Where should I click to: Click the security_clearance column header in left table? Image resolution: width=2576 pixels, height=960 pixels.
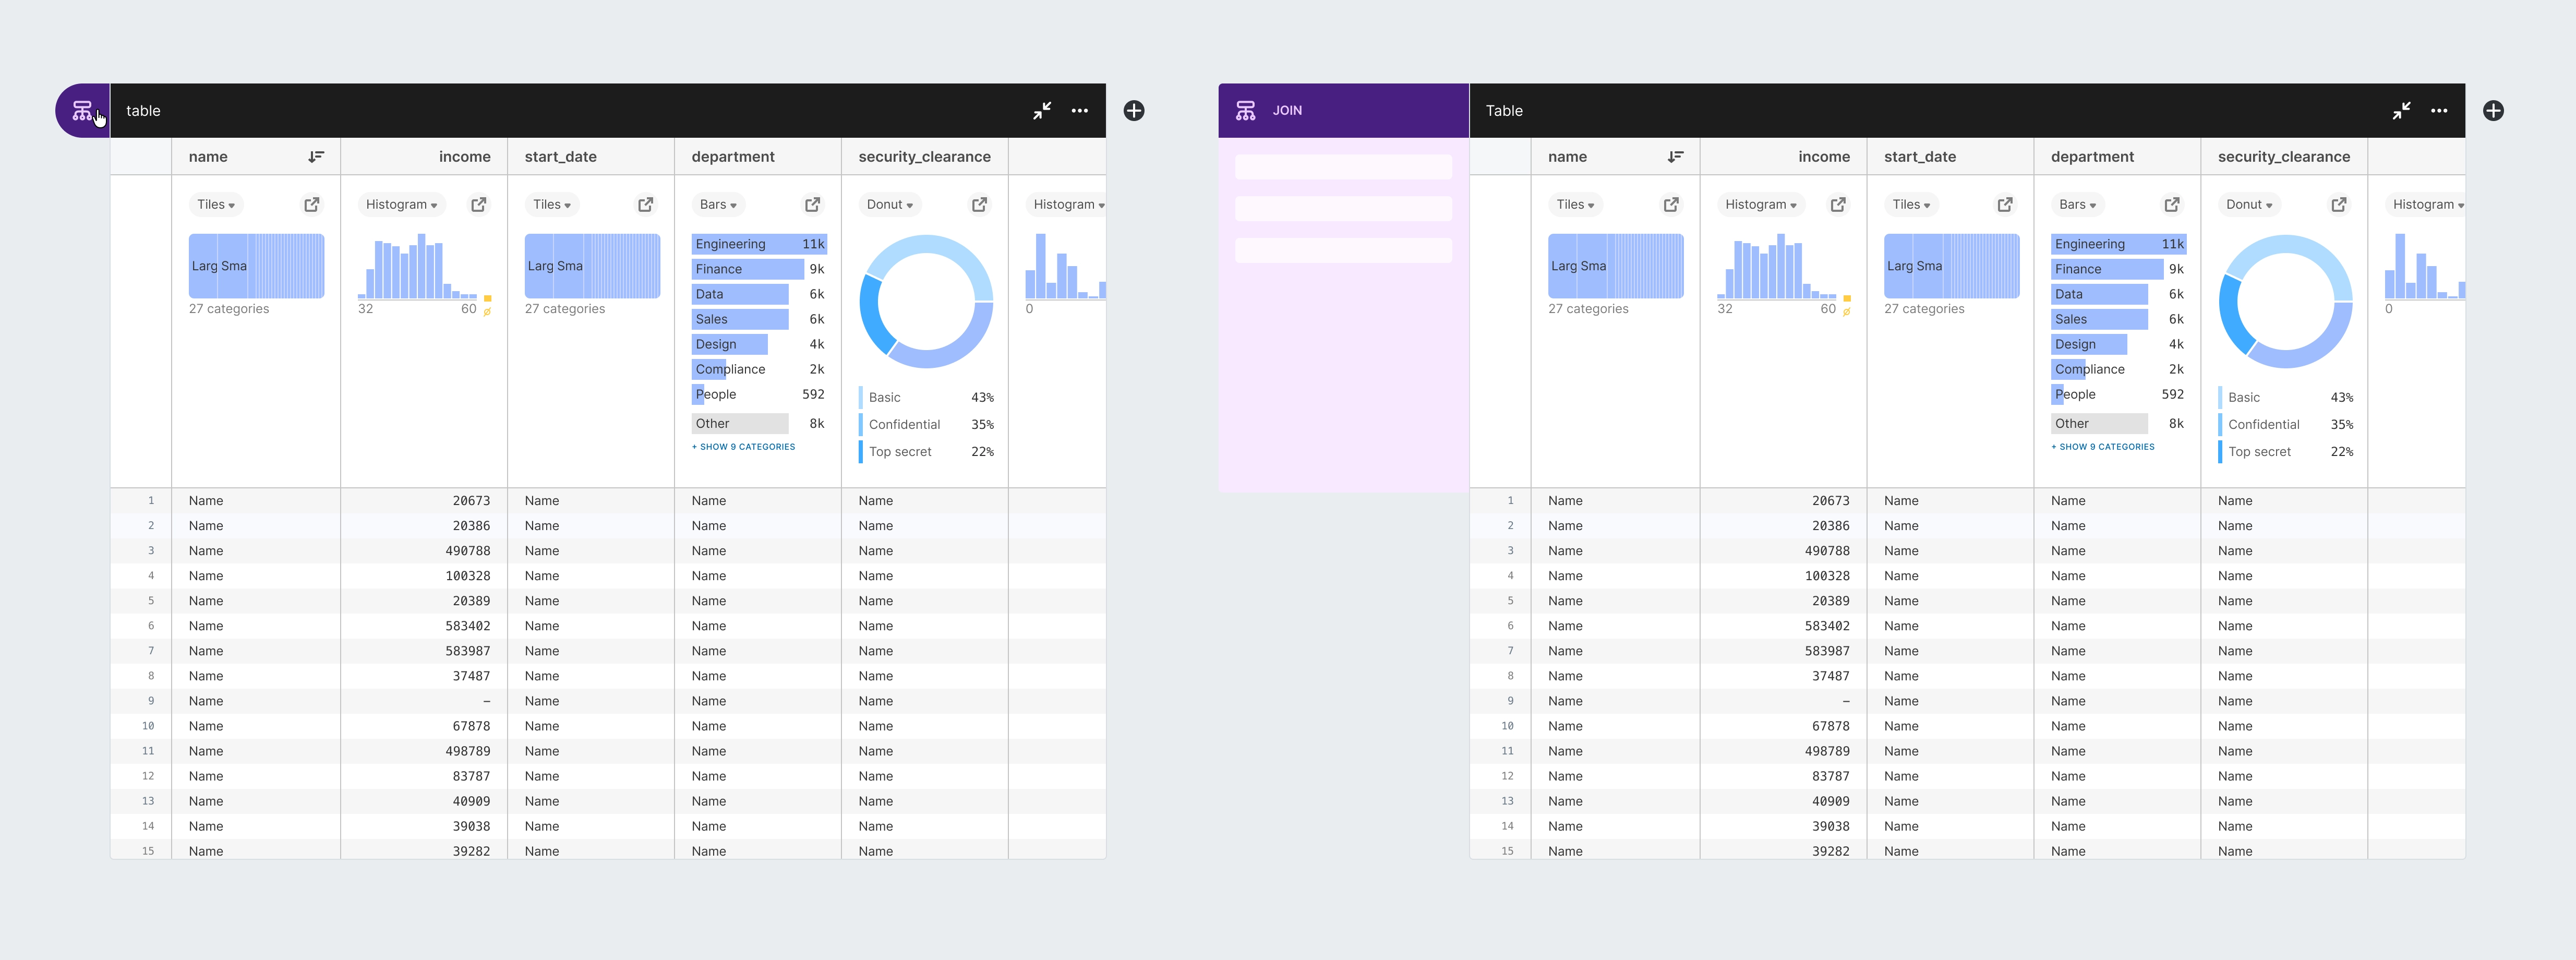click(924, 156)
